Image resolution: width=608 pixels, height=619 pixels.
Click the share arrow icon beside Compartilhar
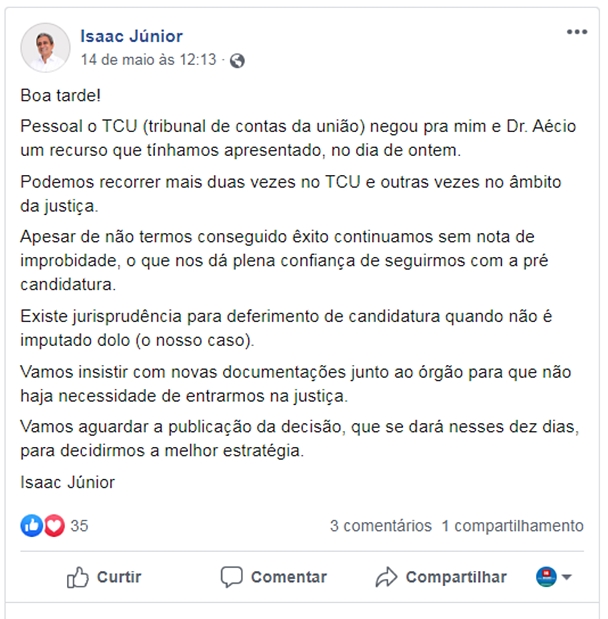[x=386, y=577]
